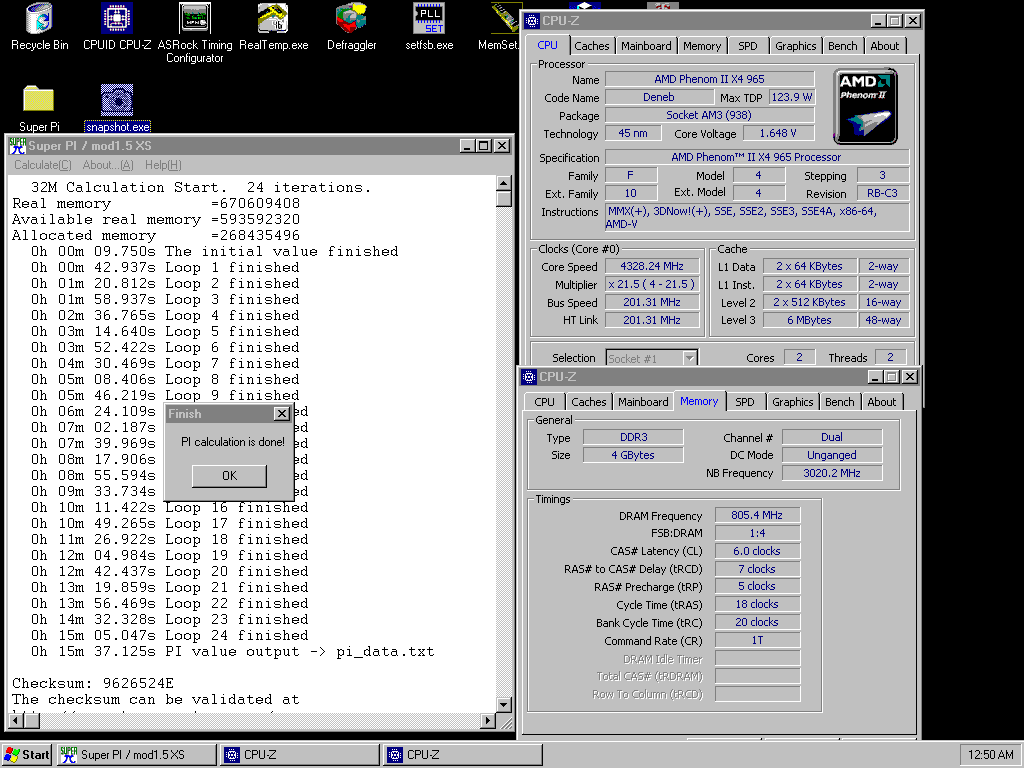Select CPU tab in lower CPU-Z window

(x=544, y=402)
